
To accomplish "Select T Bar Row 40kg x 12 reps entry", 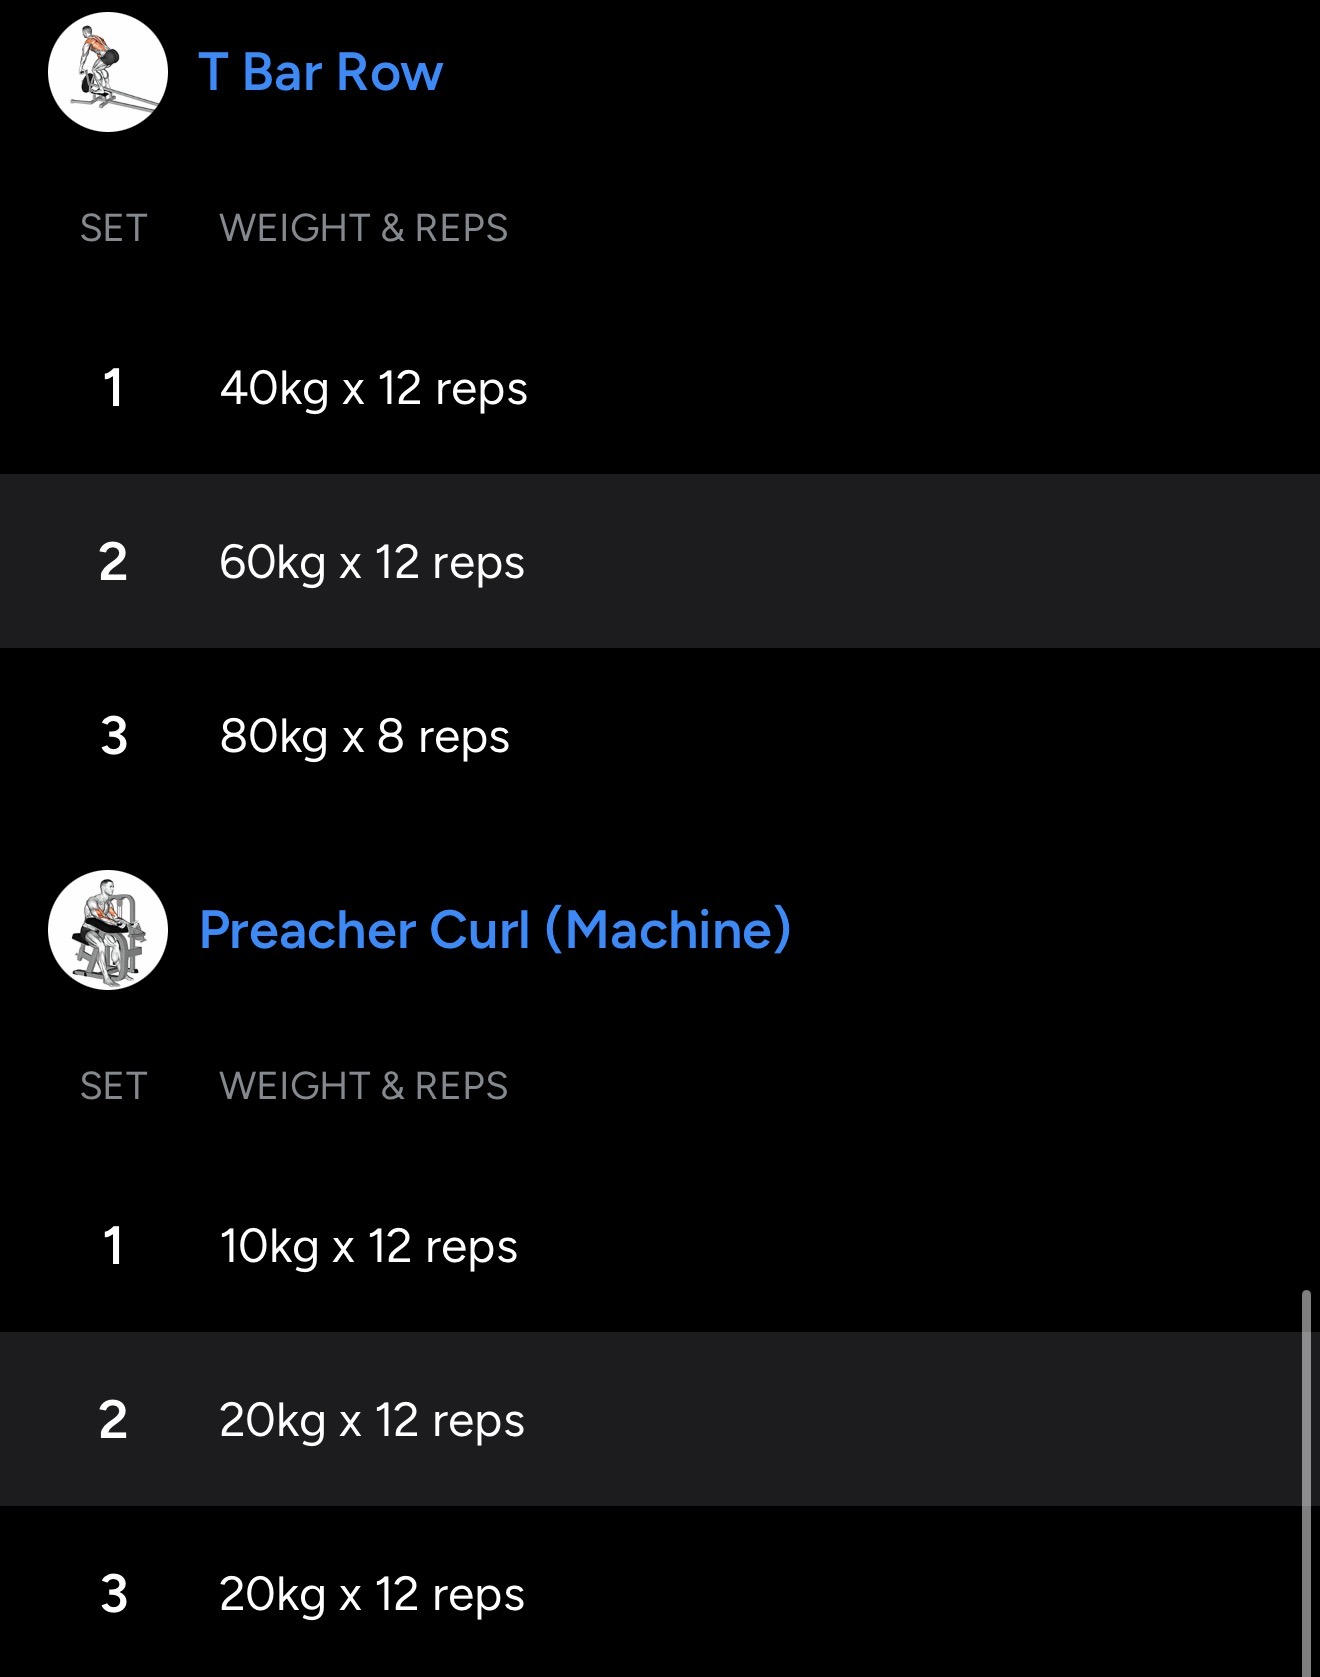I will (373, 388).
